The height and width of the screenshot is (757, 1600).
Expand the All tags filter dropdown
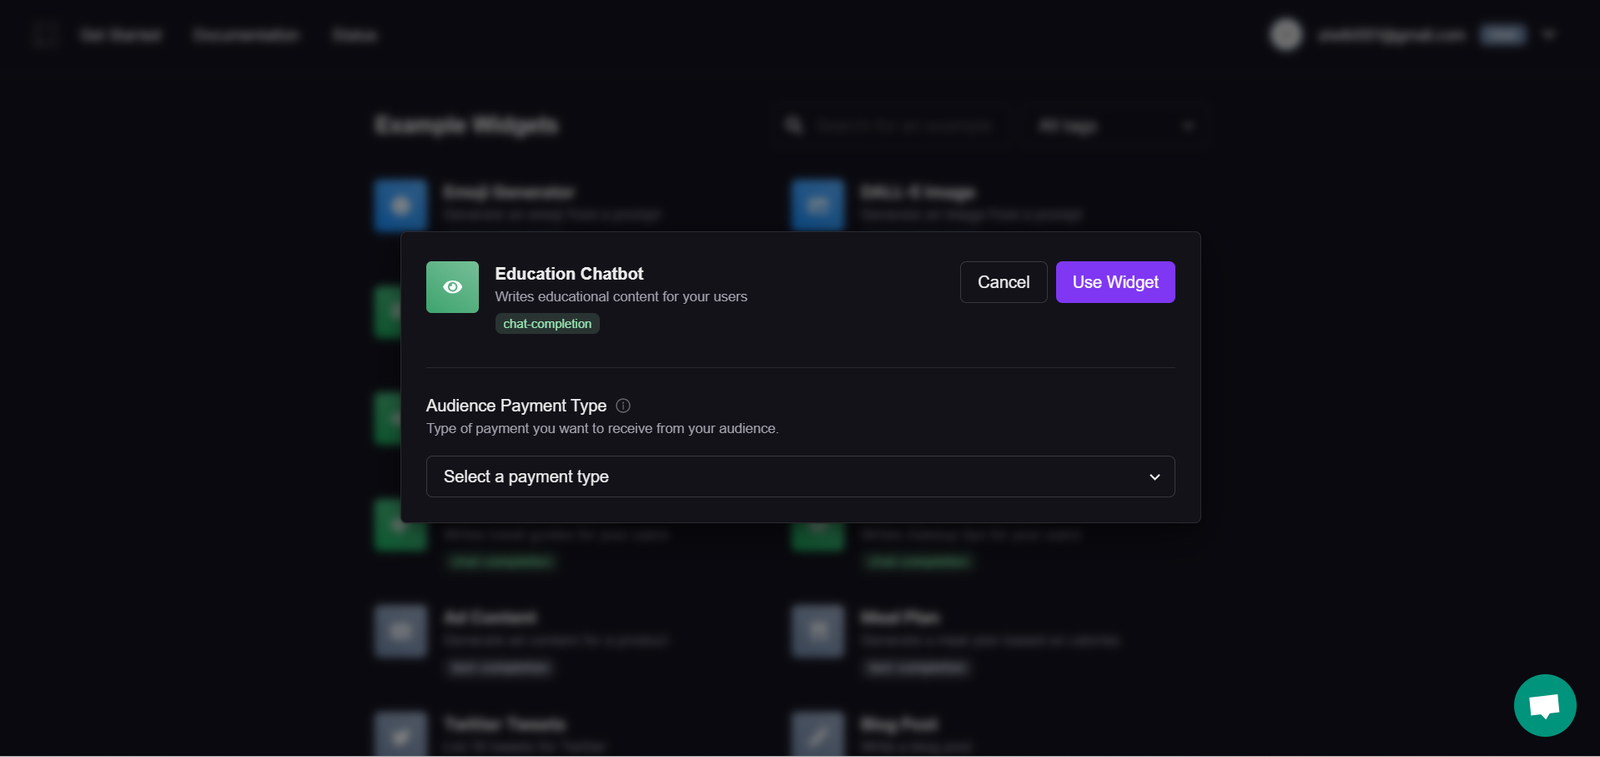coord(1114,126)
